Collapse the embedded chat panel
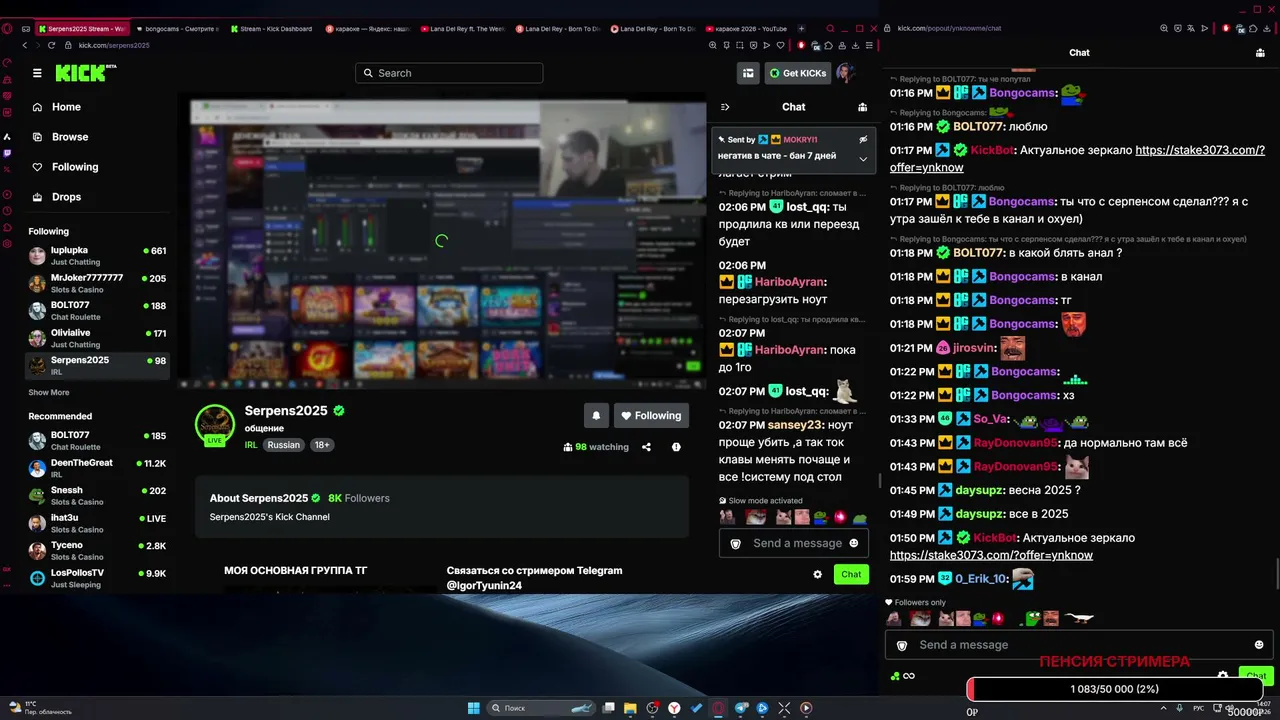 point(725,107)
